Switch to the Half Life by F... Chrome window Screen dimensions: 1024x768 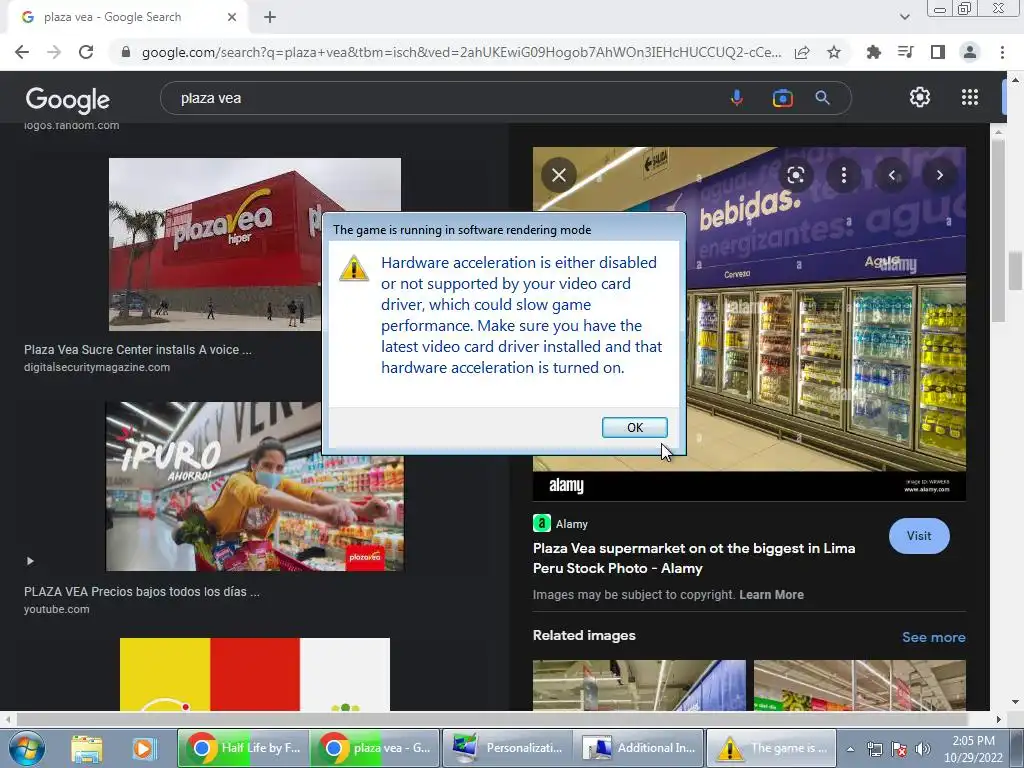(243, 748)
